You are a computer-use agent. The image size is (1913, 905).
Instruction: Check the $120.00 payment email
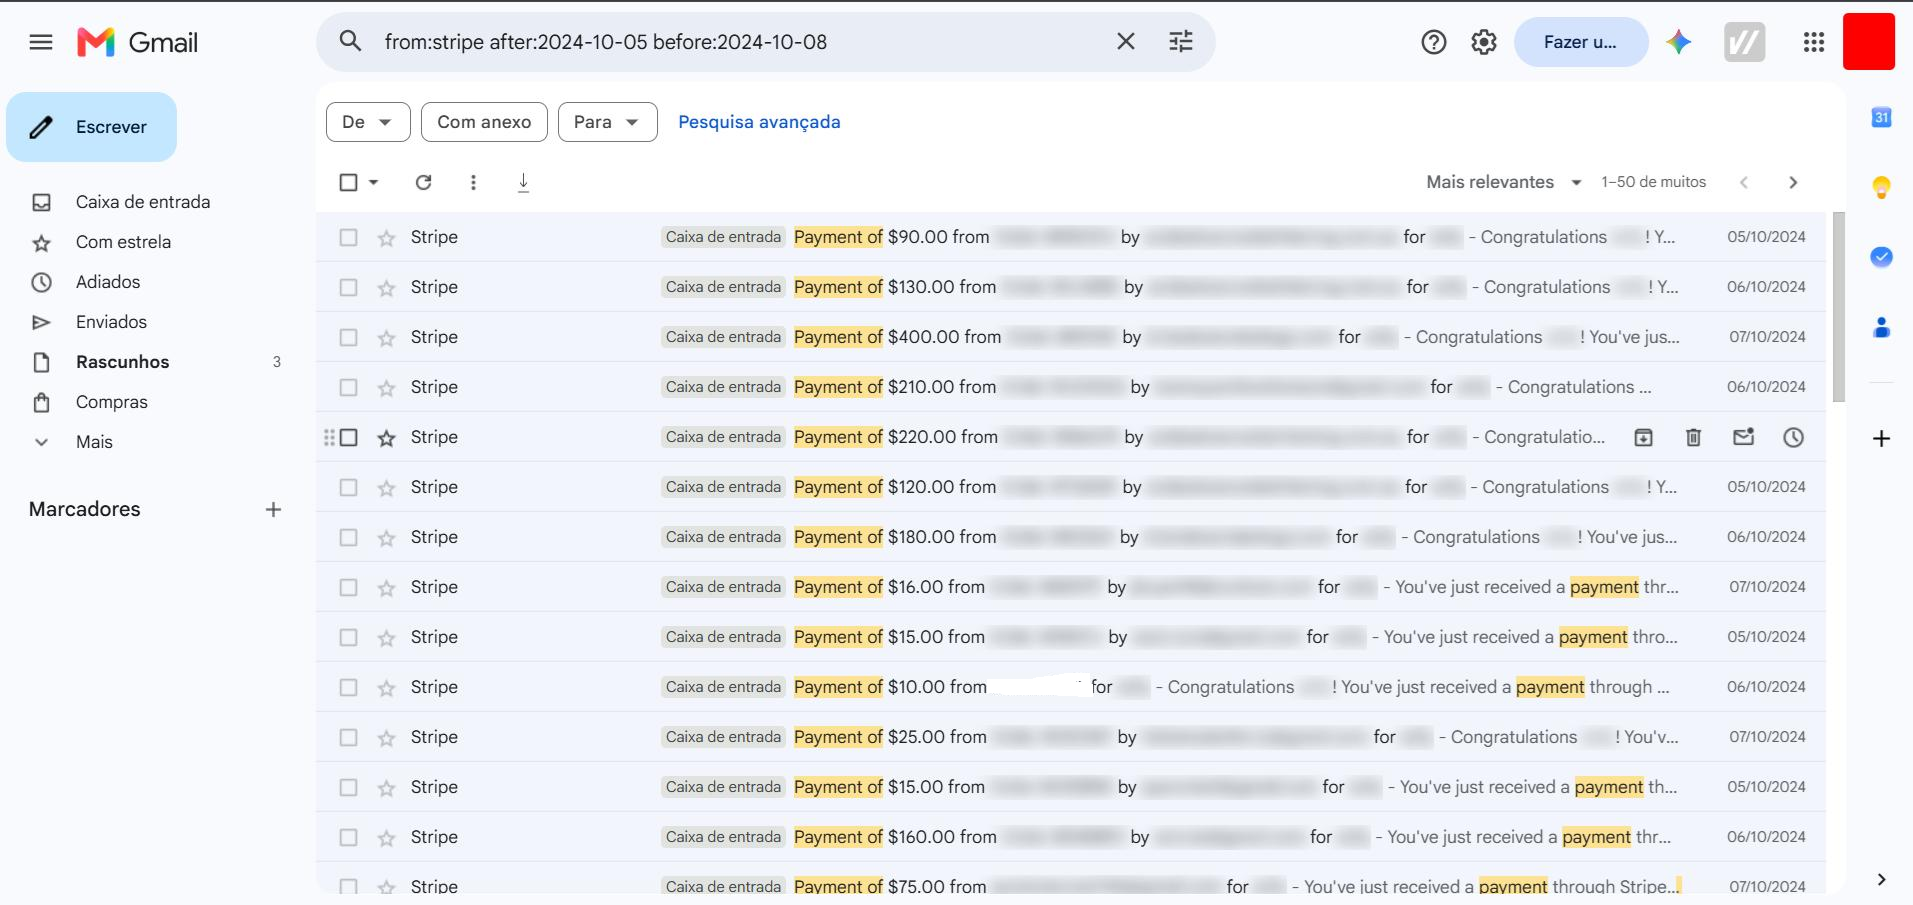click(348, 487)
